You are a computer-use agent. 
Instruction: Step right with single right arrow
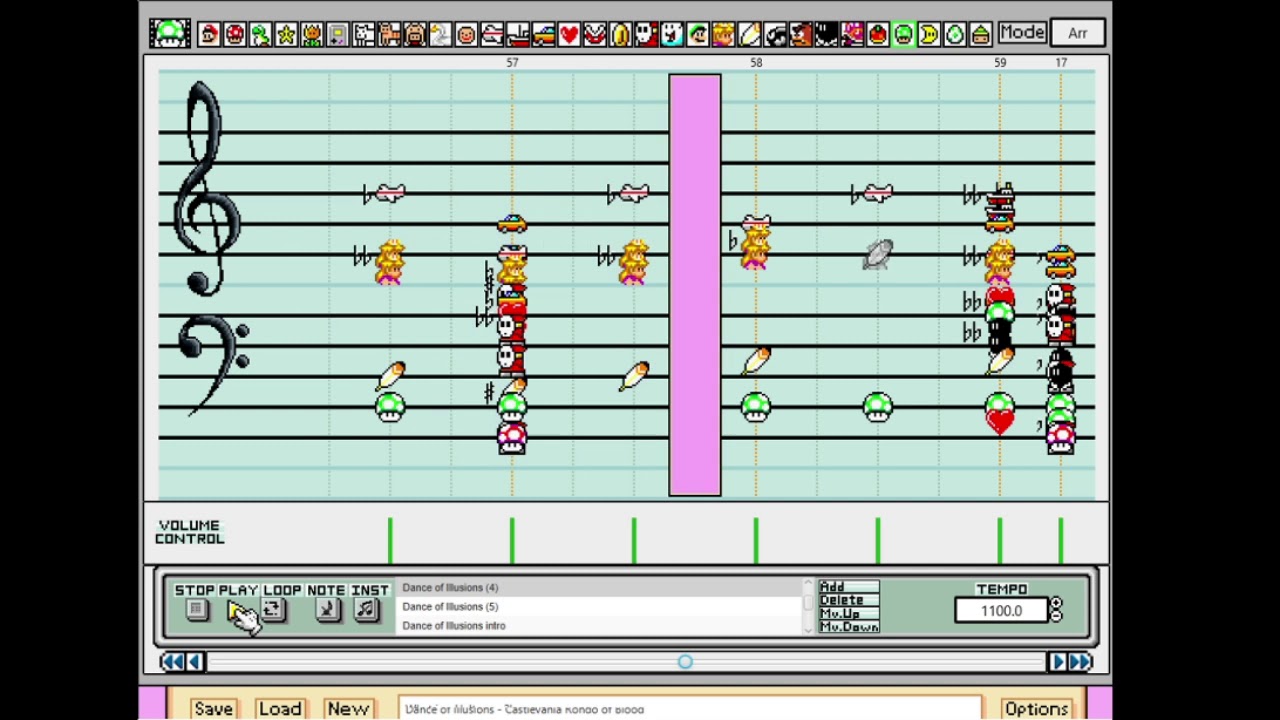pyautogui.click(x=1057, y=662)
